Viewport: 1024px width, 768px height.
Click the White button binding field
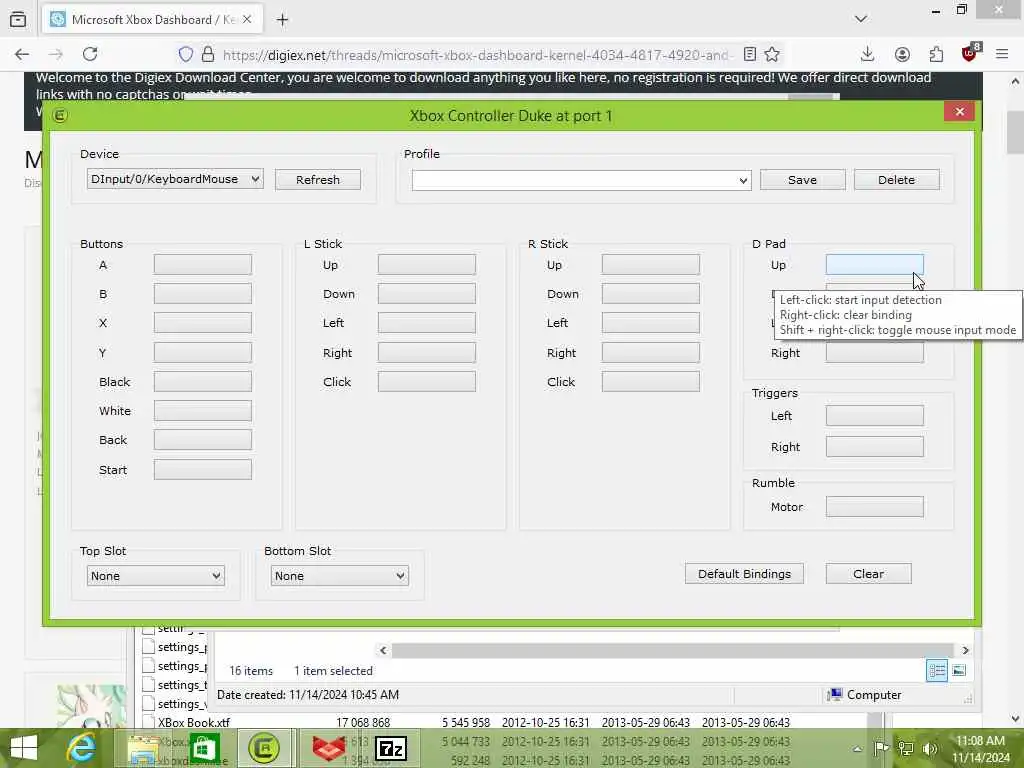click(202, 410)
